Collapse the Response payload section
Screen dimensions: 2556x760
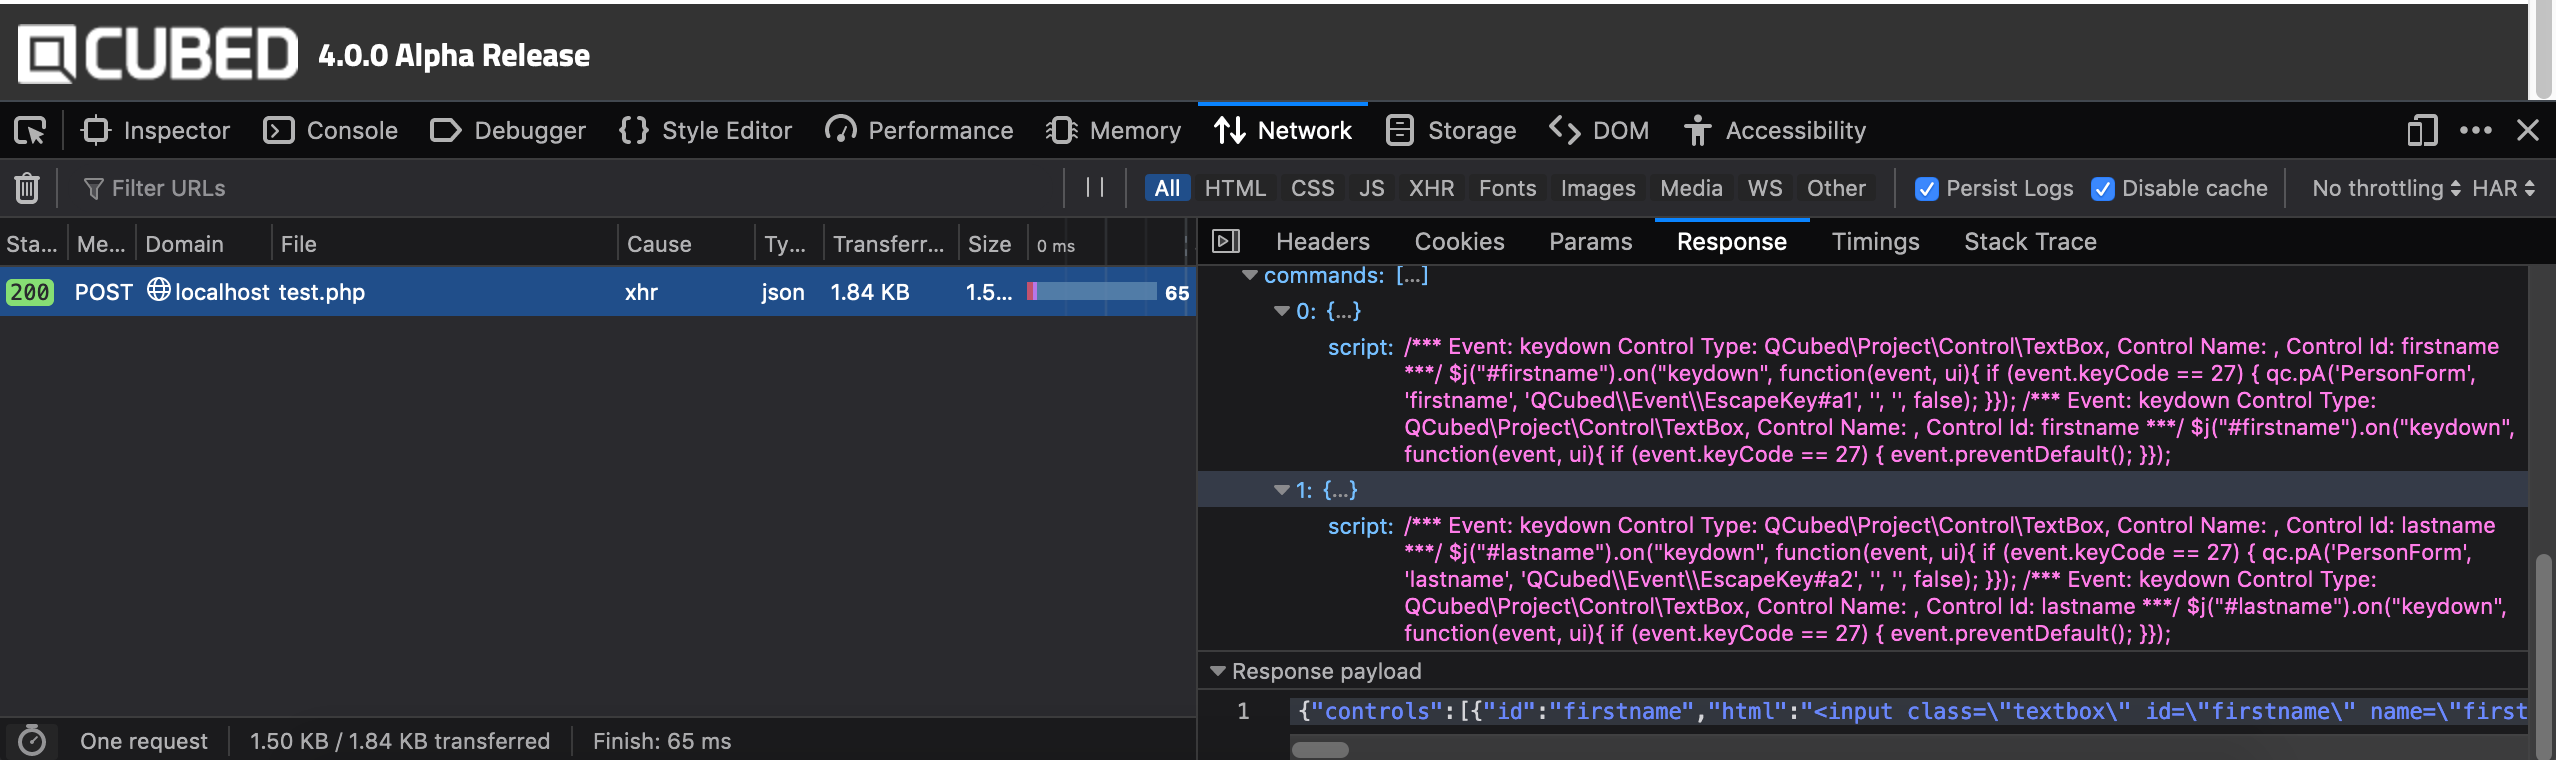click(x=1217, y=671)
